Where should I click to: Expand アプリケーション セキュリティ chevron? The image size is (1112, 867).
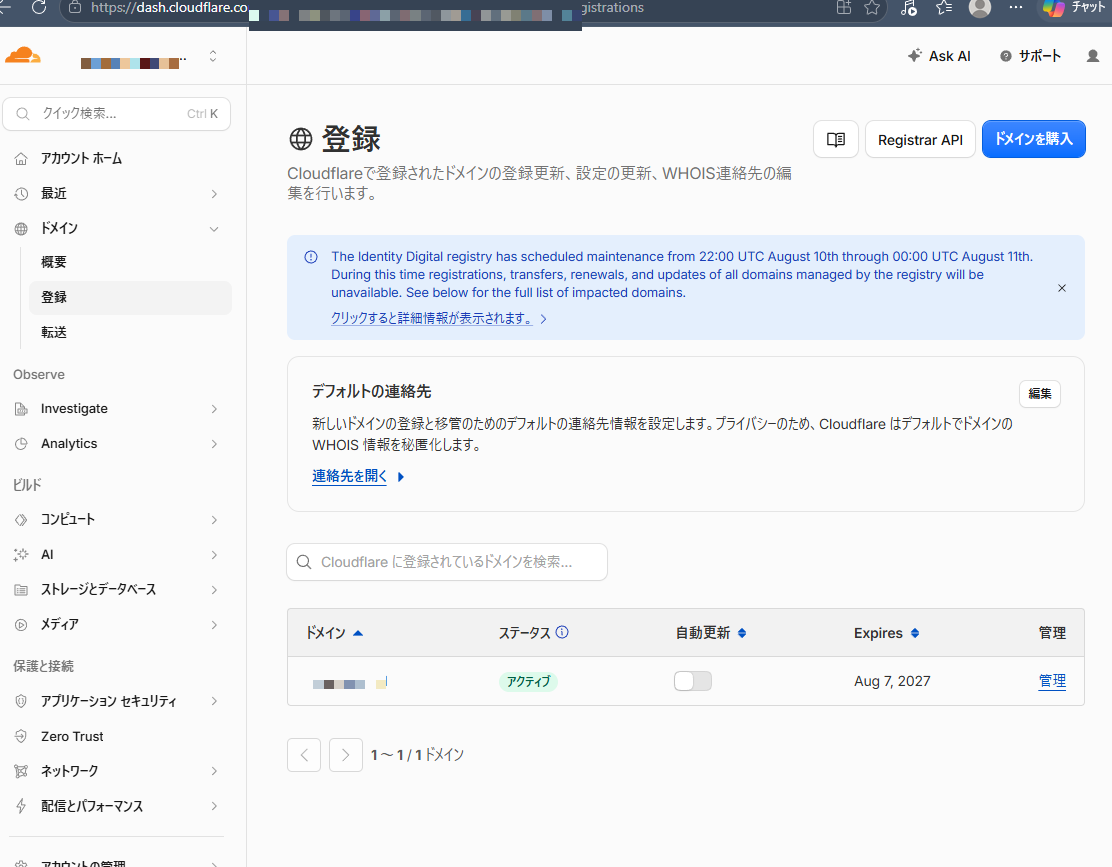point(213,701)
